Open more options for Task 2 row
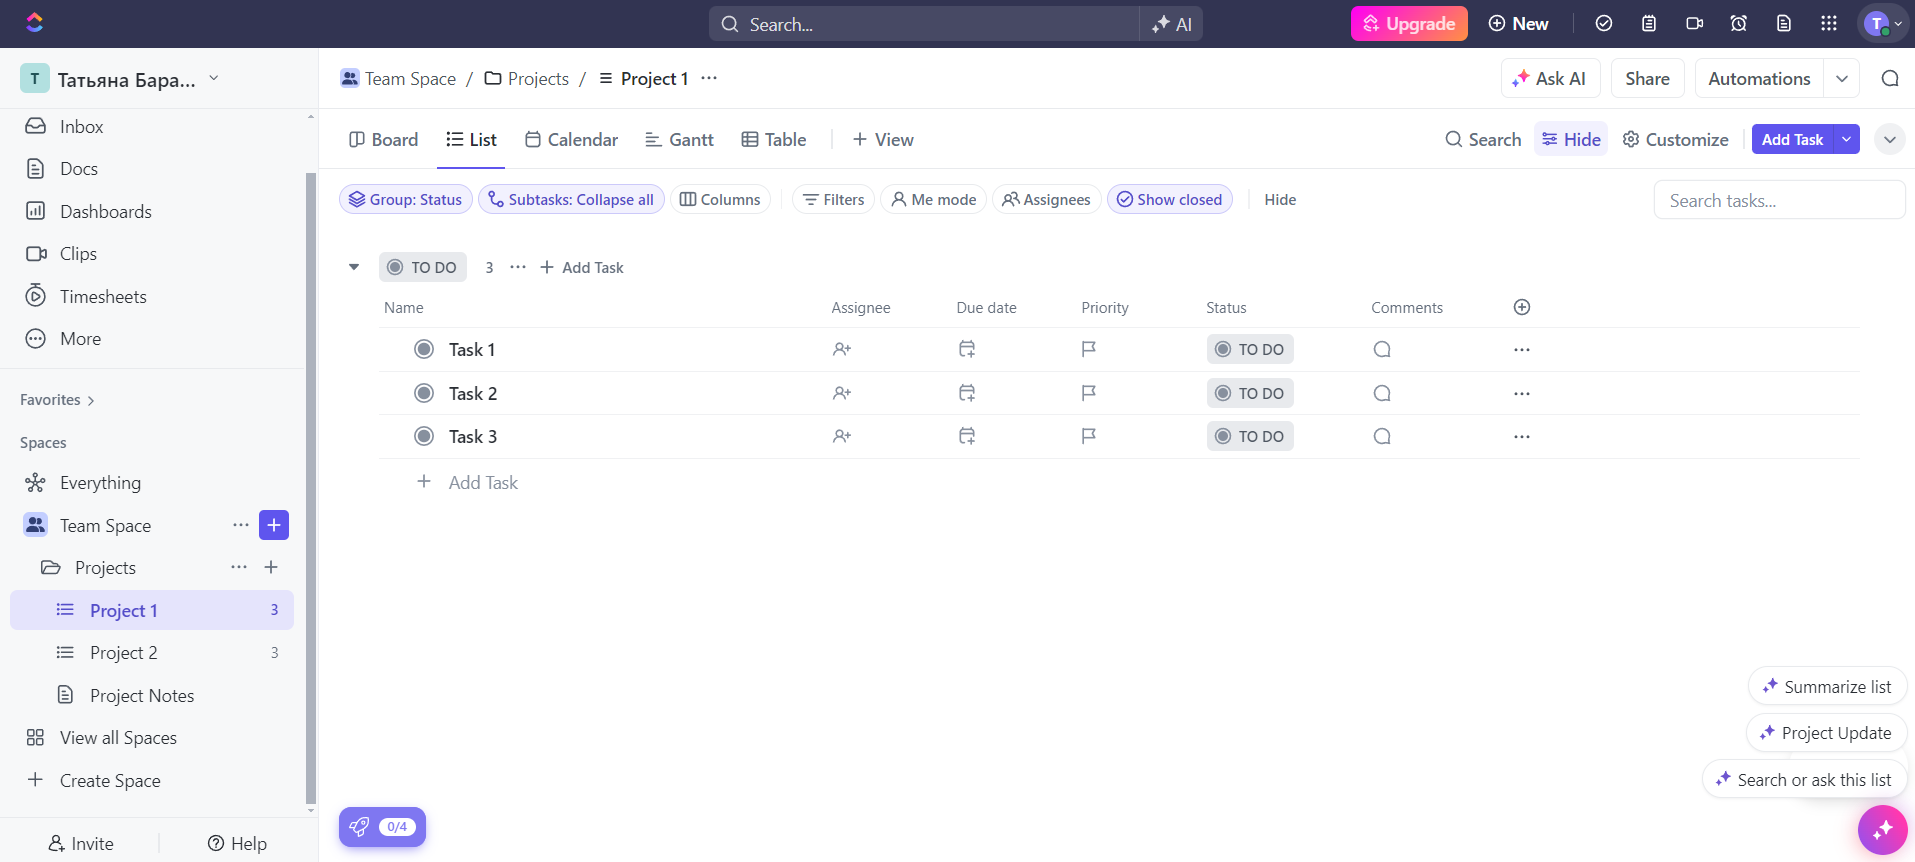The height and width of the screenshot is (862, 1915). (x=1522, y=393)
